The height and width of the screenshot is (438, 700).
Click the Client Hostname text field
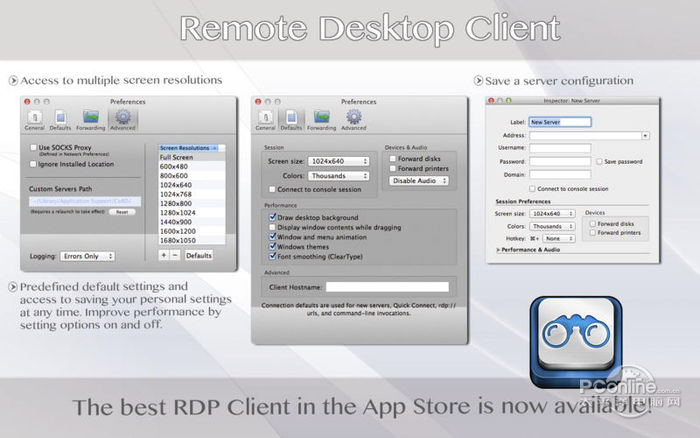click(387, 286)
